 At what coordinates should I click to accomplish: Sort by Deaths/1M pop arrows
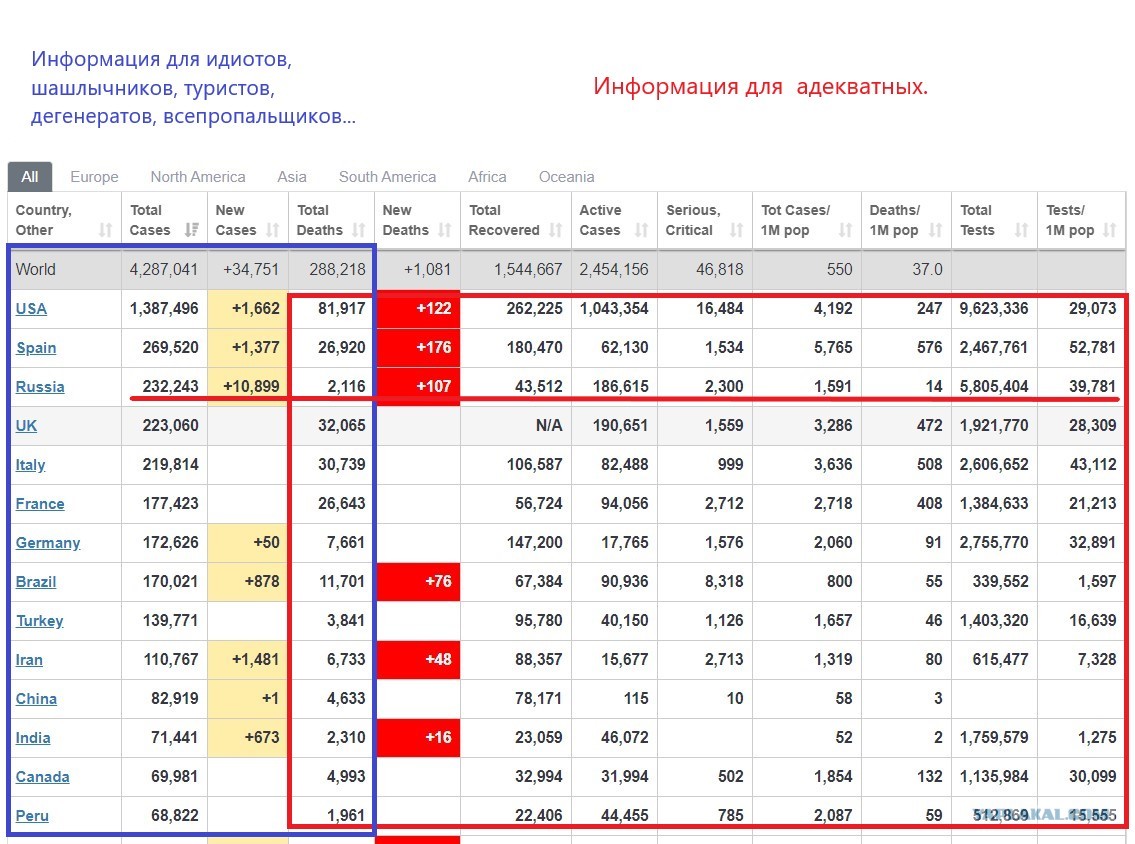pos(935,230)
